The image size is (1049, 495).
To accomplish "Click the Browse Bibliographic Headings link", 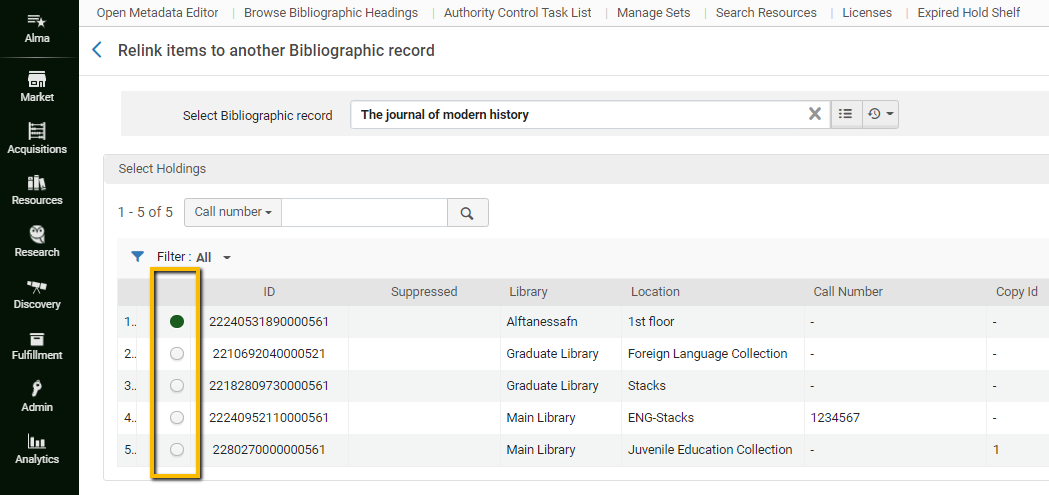I will click(331, 13).
